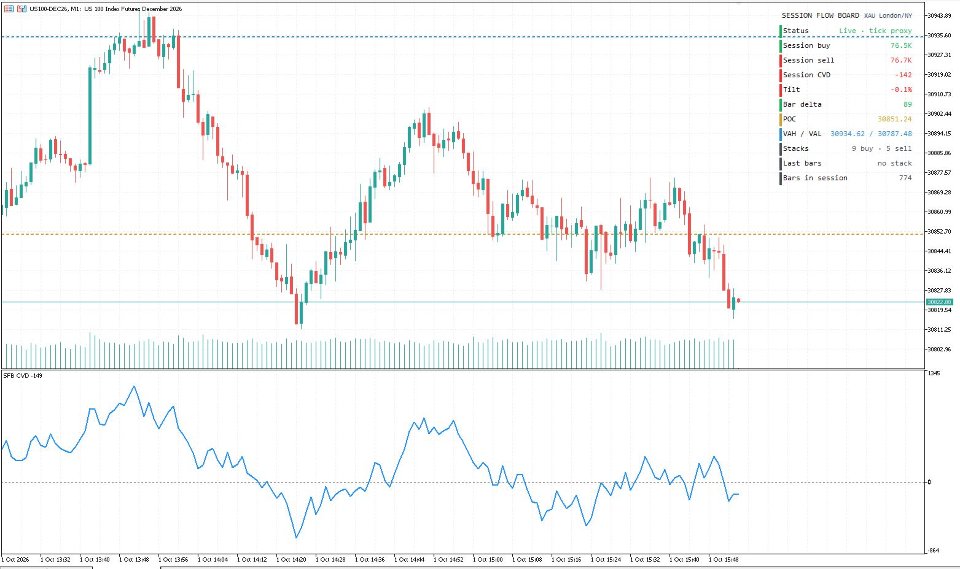Click the 'Last bars' label
The width and height of the screenshot is (960, 569).
(x=802, y=163)
